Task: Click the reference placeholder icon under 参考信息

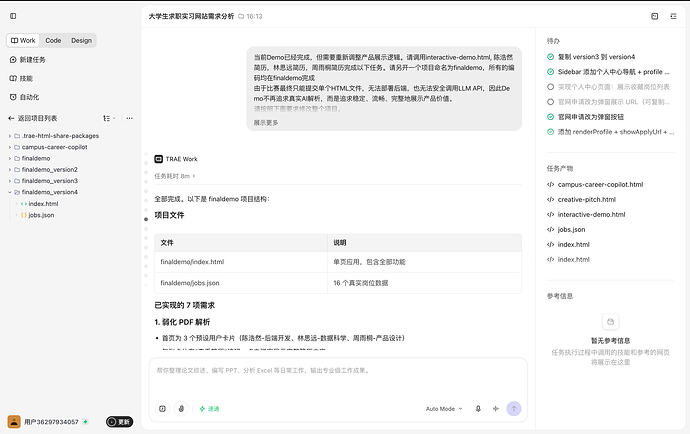Action: click(x=610, y=322)
